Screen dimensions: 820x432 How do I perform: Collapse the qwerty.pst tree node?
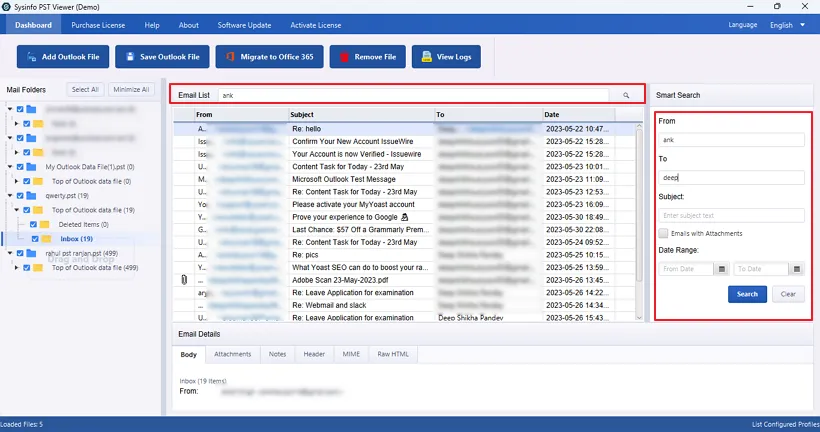(x=10, y=196)
